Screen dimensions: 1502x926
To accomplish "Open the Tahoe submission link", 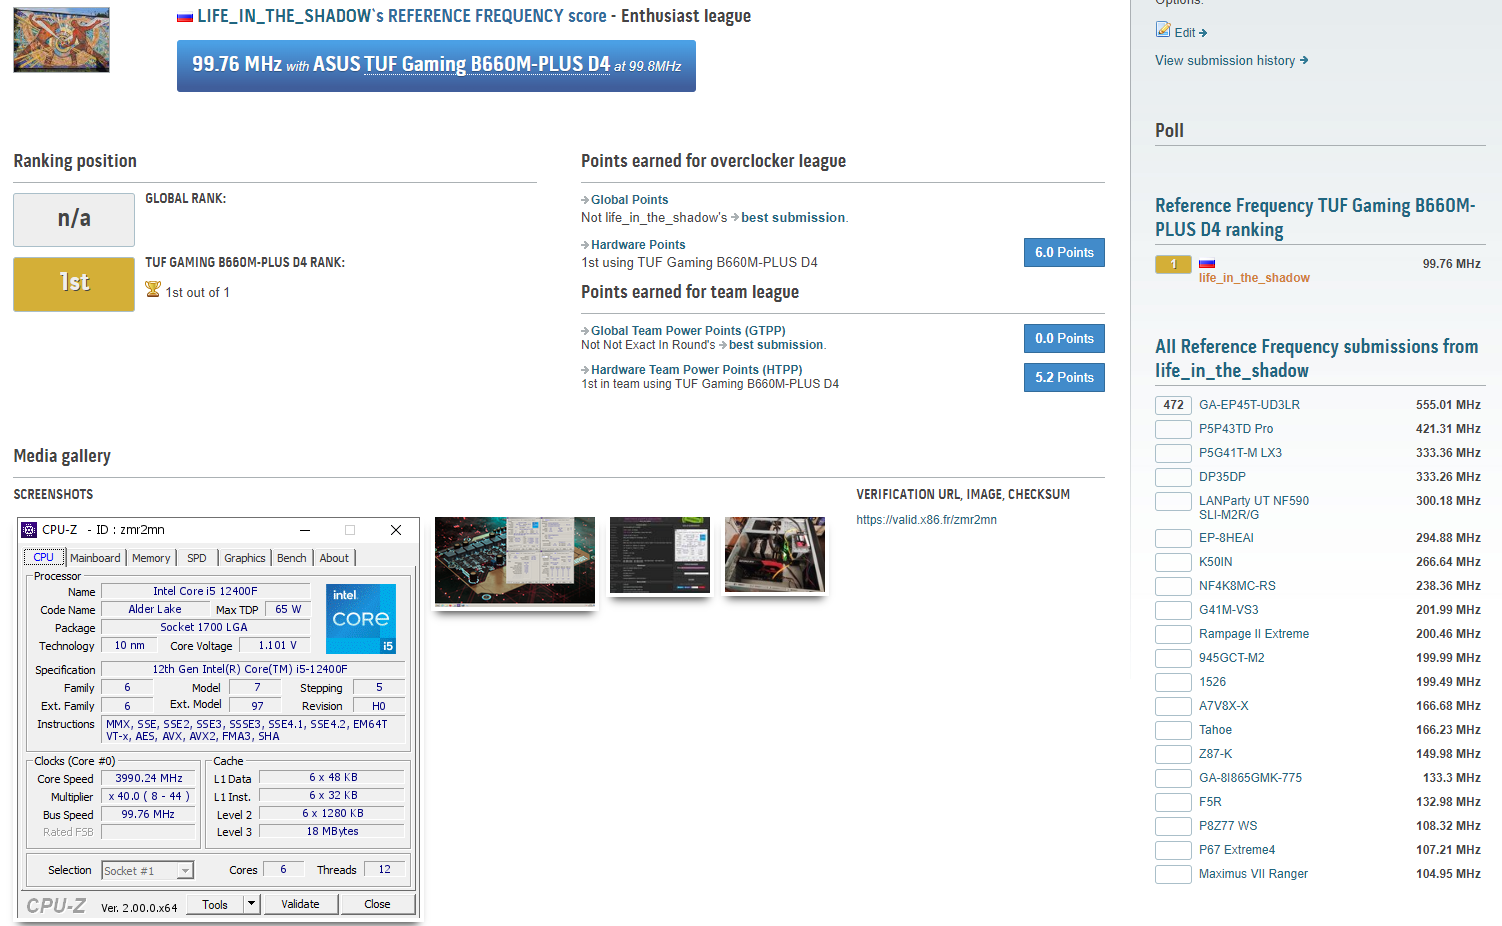I will [x=1215, y=730].
